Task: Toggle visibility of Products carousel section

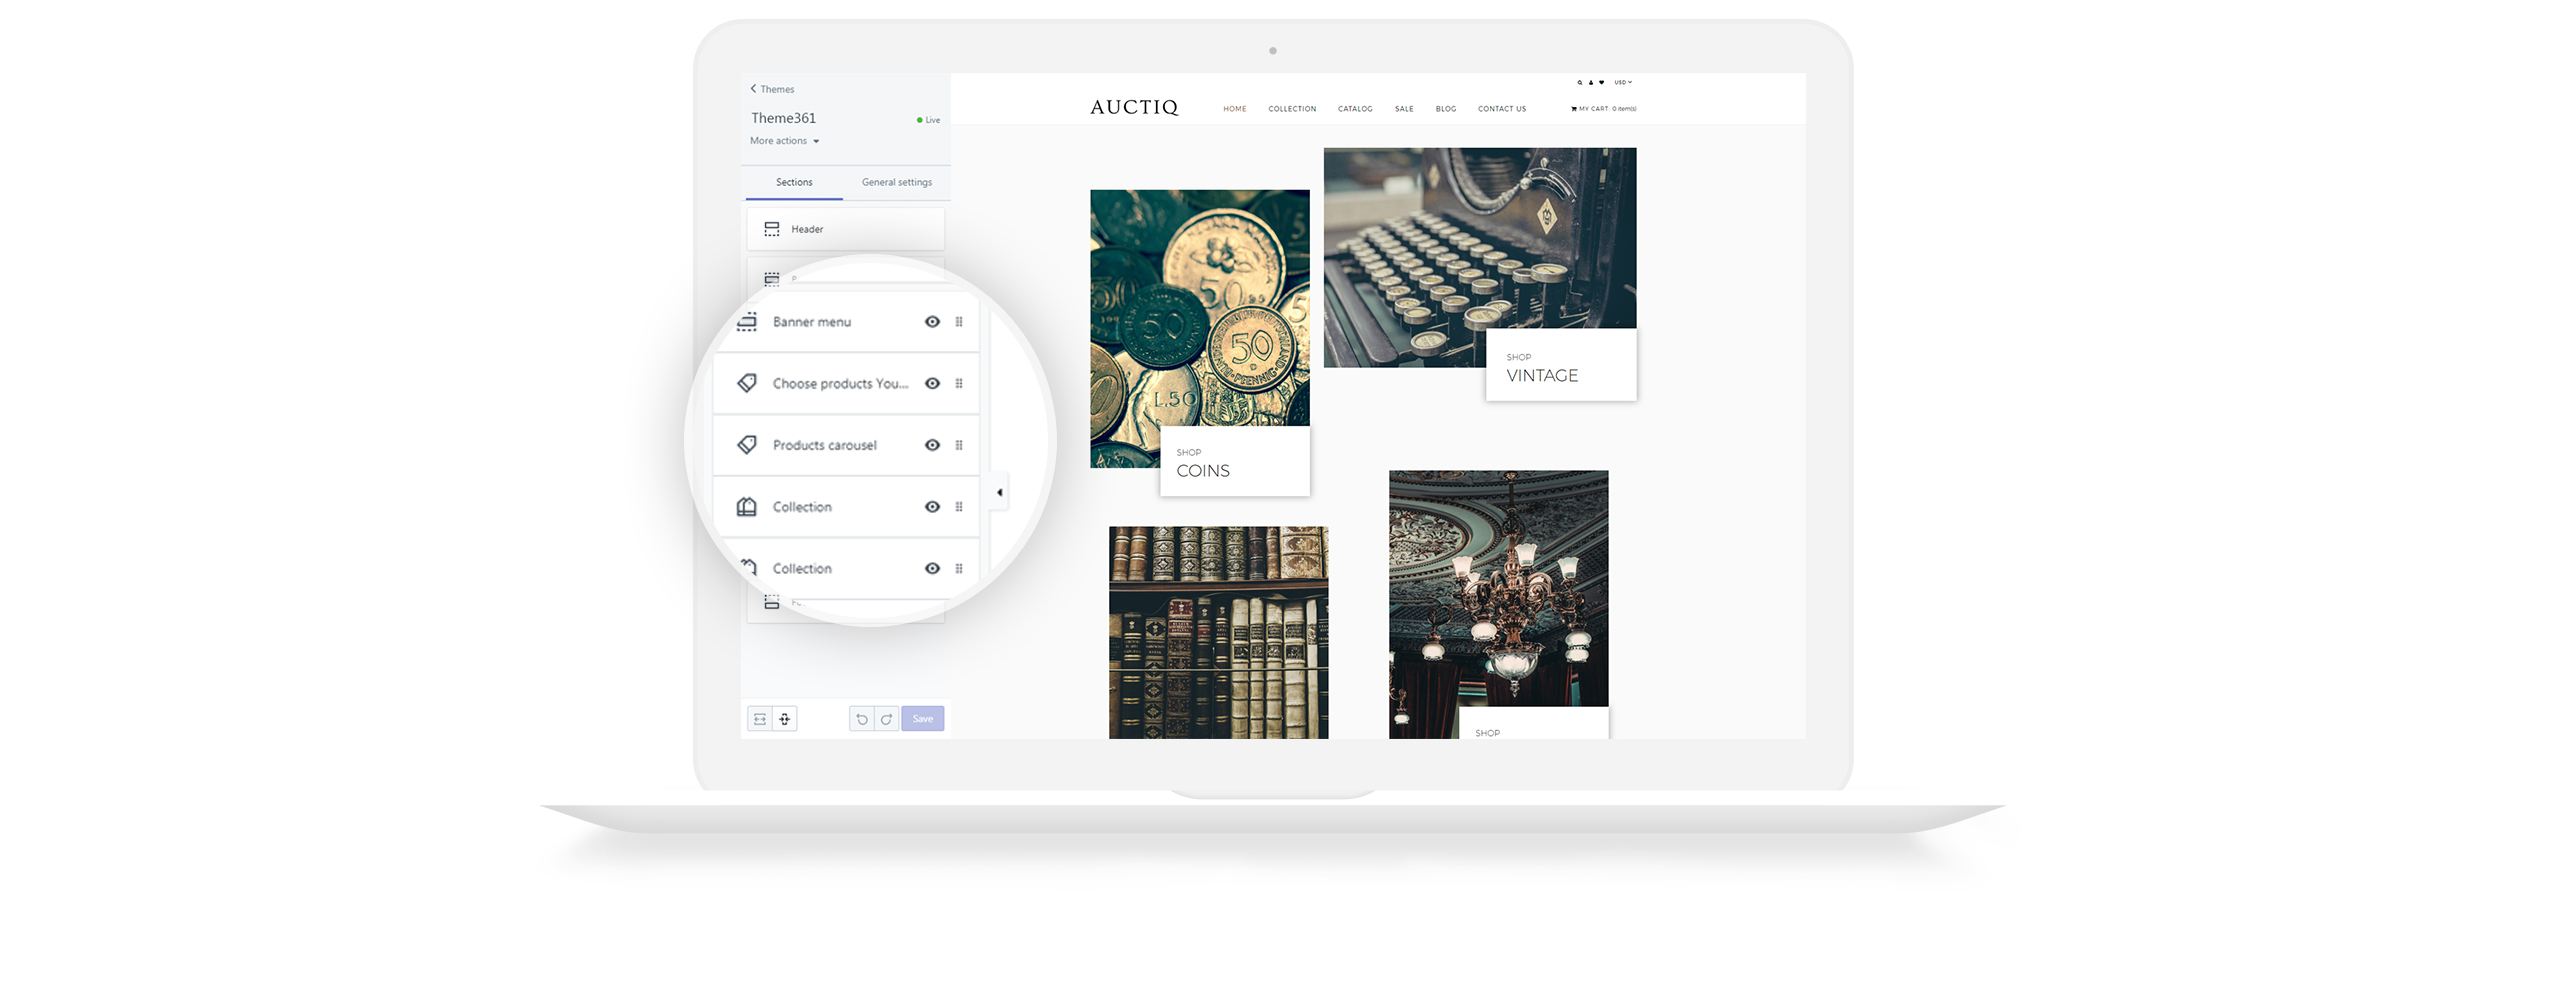Action: click(x=932, y=445)
